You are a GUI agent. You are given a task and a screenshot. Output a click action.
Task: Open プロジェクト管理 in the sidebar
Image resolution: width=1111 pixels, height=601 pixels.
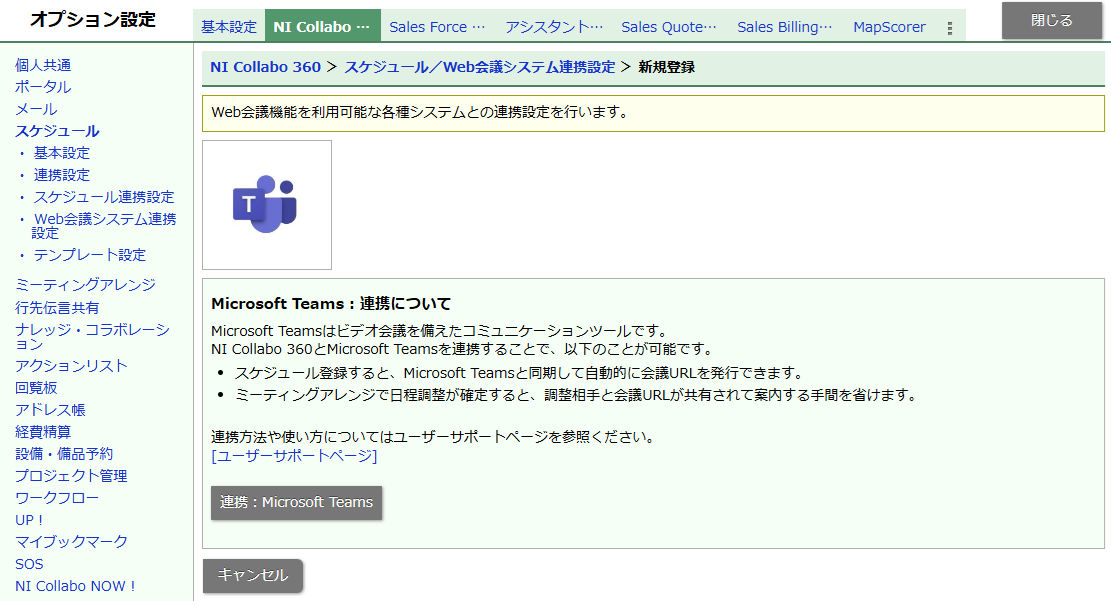[71, 476]
